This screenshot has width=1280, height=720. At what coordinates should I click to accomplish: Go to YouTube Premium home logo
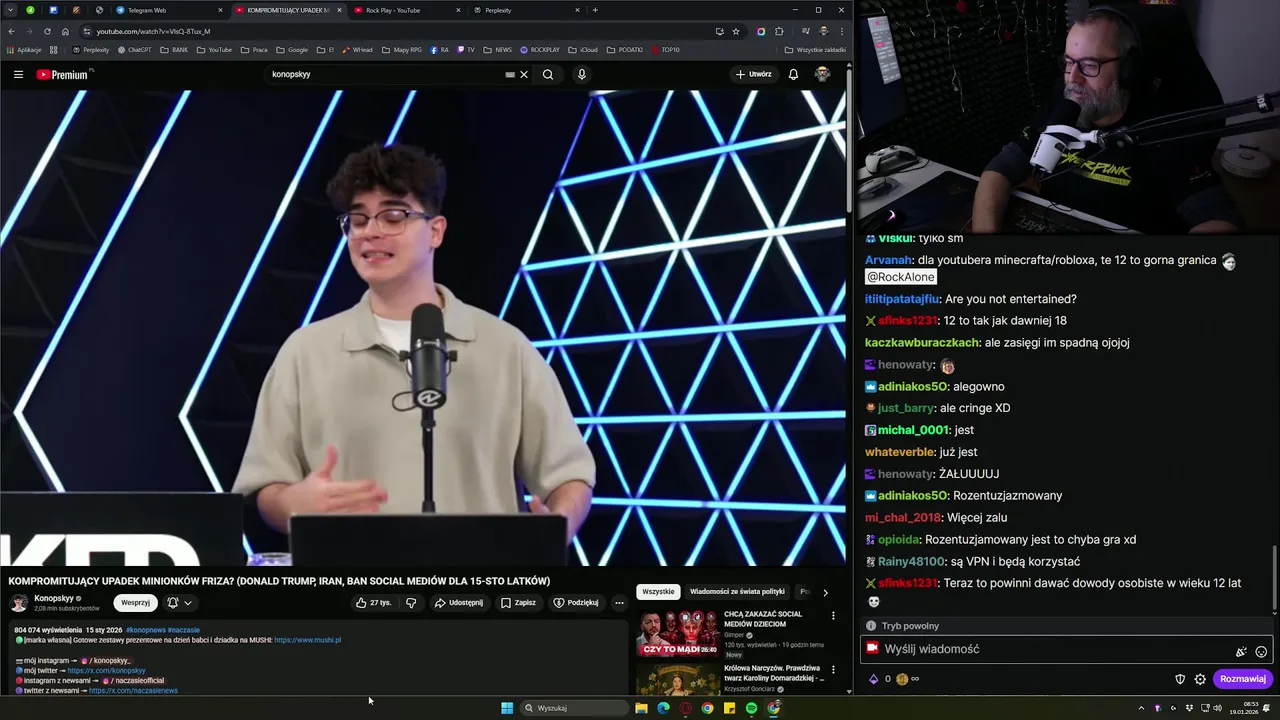pos(62,74)
